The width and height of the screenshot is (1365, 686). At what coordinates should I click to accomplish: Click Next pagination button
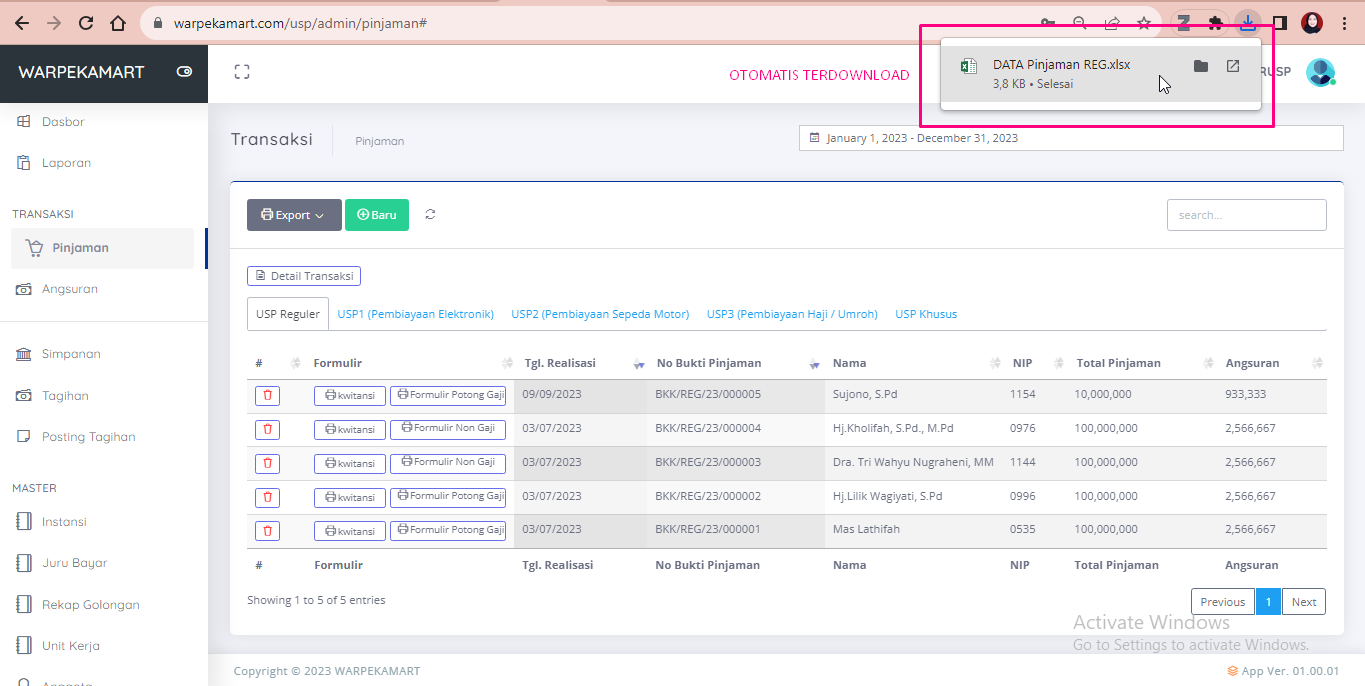pyautogui.click(x=1304, y=601)
